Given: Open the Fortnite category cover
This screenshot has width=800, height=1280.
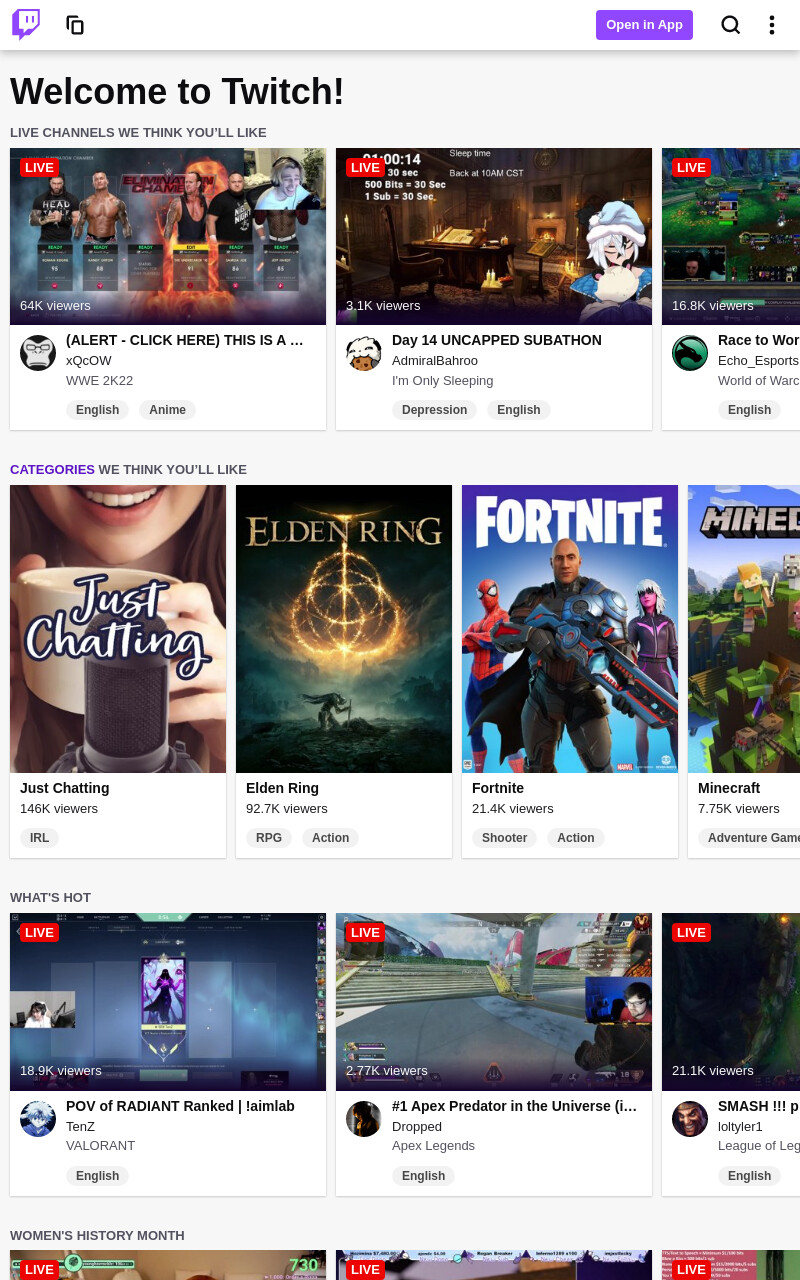Looking at the screenshot, I should click(570, 629).
